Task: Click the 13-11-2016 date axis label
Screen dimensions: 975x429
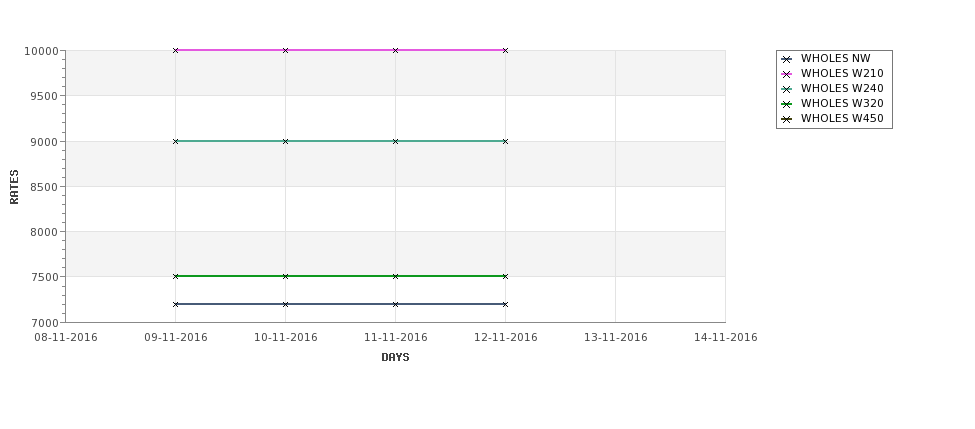Action: pos(615,338)
